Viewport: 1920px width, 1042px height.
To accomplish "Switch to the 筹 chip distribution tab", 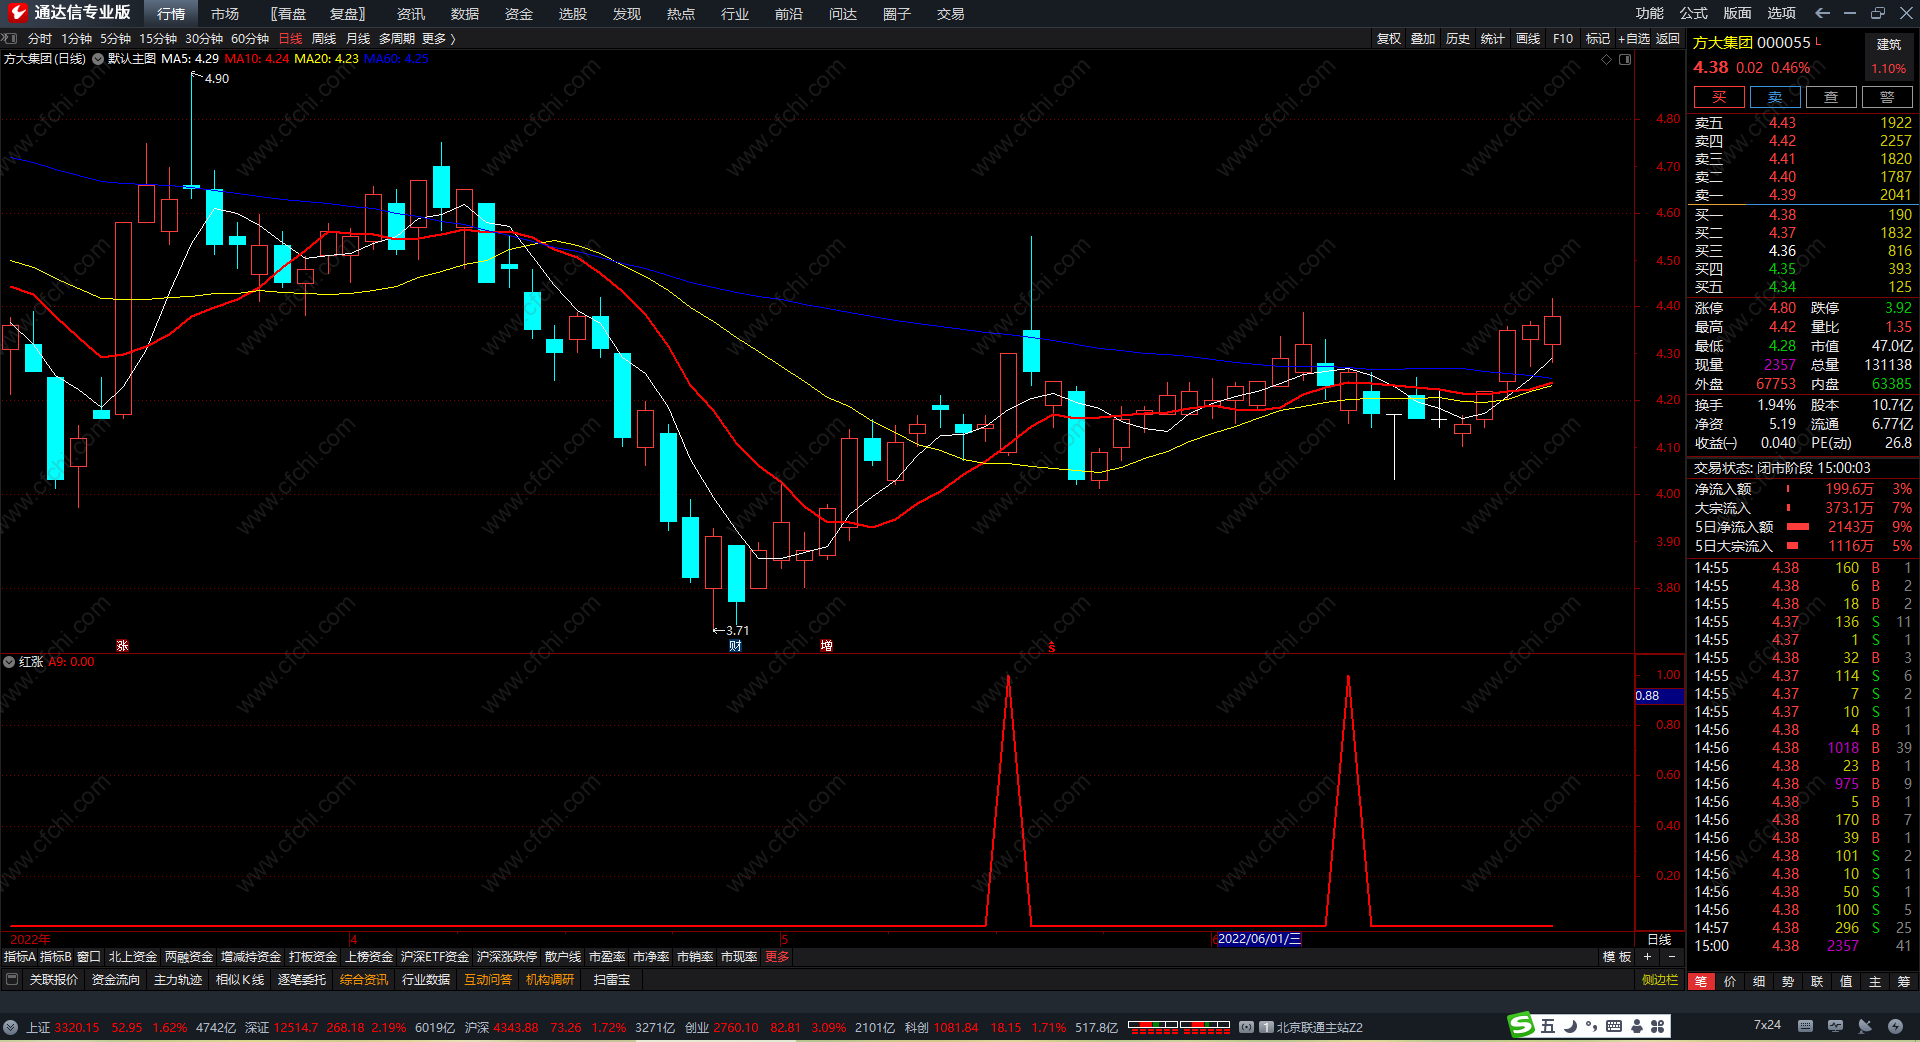I will click(1904, 981).
